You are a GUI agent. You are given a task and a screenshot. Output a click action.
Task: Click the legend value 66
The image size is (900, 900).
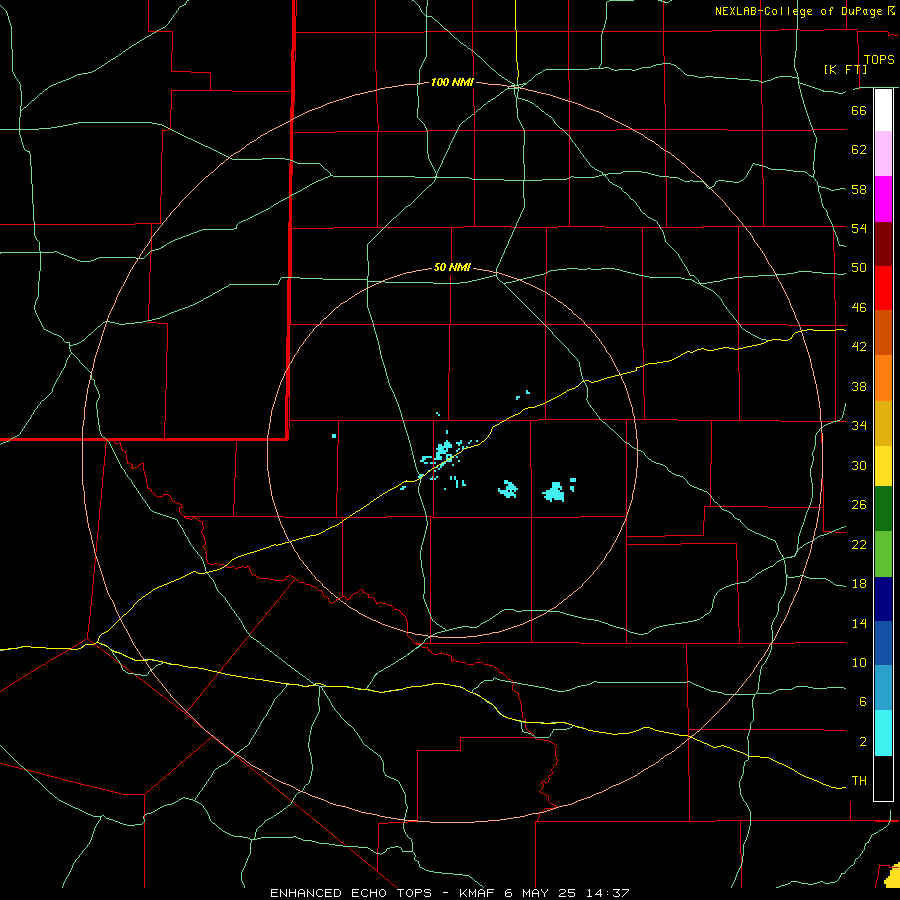pos(859,110)
